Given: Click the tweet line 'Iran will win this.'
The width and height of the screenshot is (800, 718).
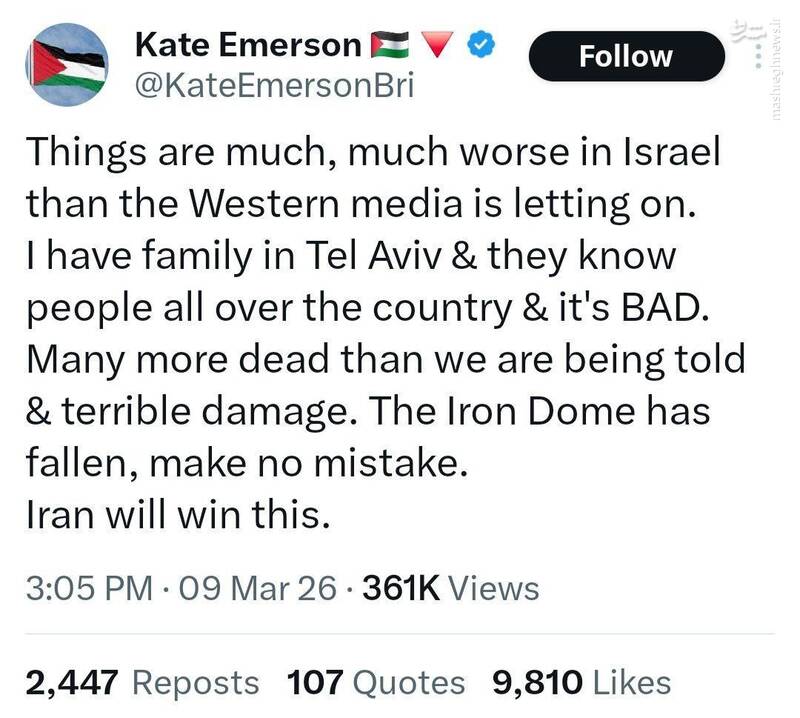Looking at the screenshot, I should tap(178, 514).
